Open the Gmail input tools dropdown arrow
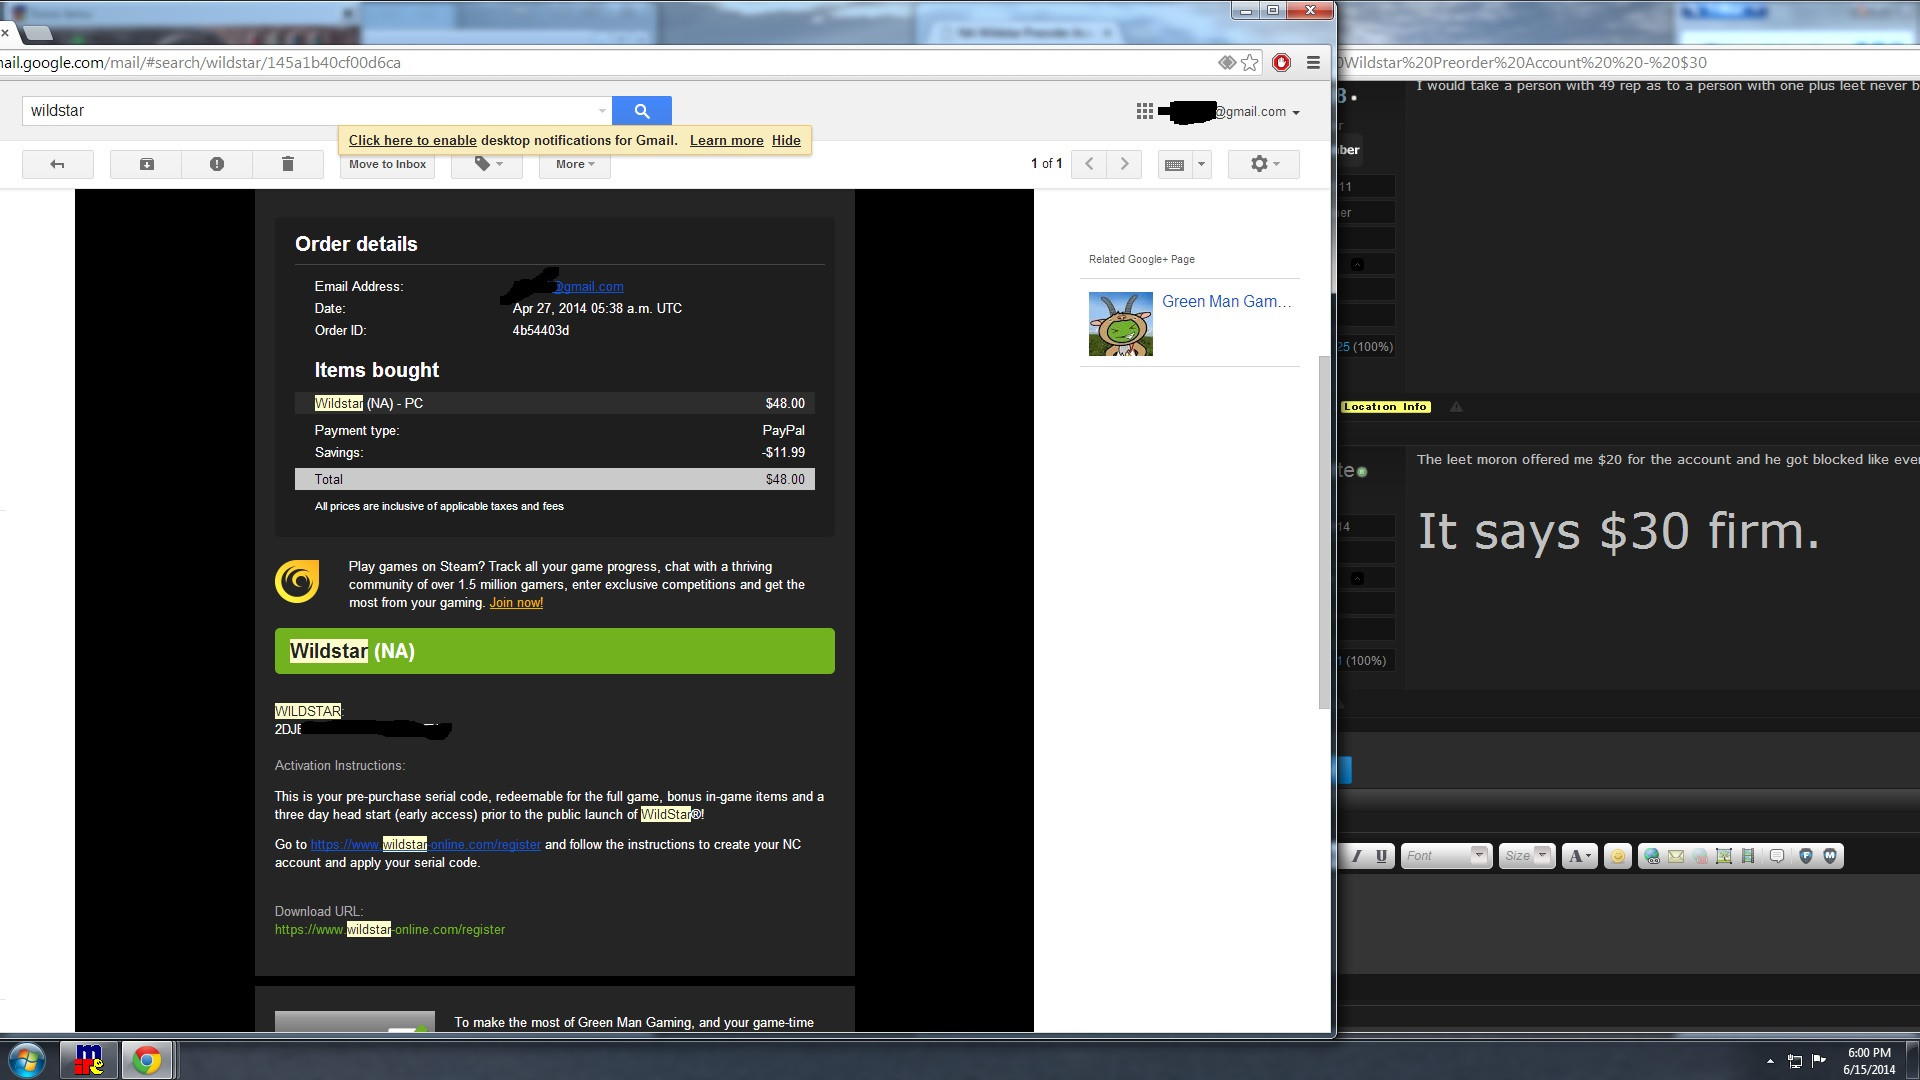Screen dimensions: 1920x1080 [x=1201, y=164]
